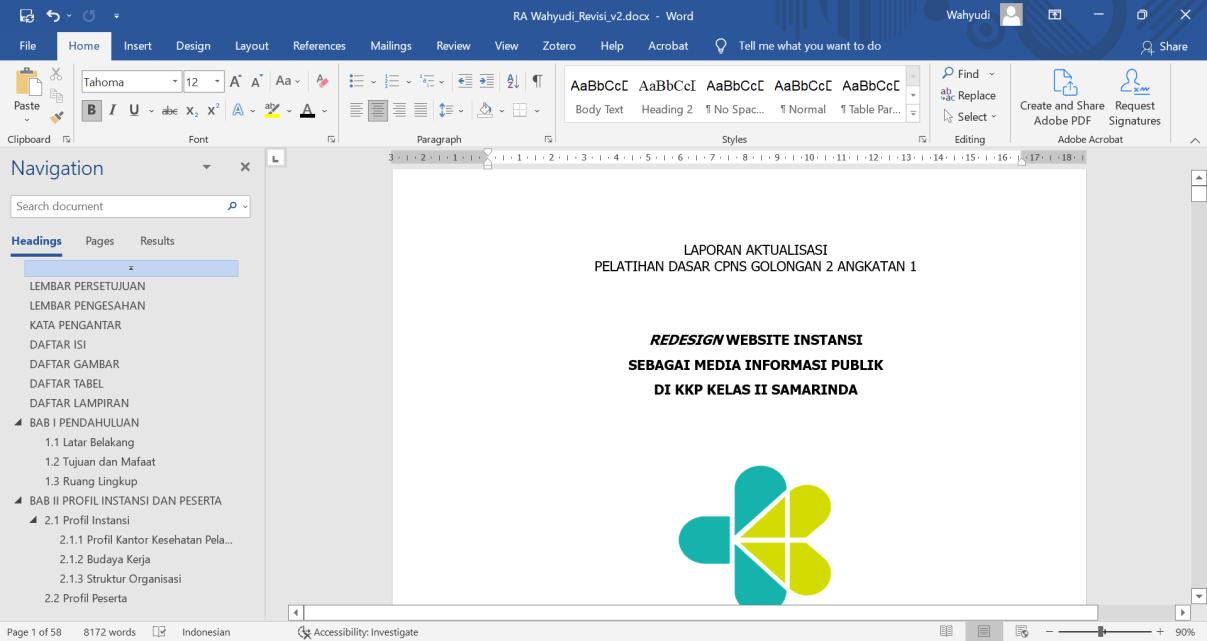Toggle Show/Hide paragraph marks
This screenshot has height=641, width=1207.
click(538, 82)
